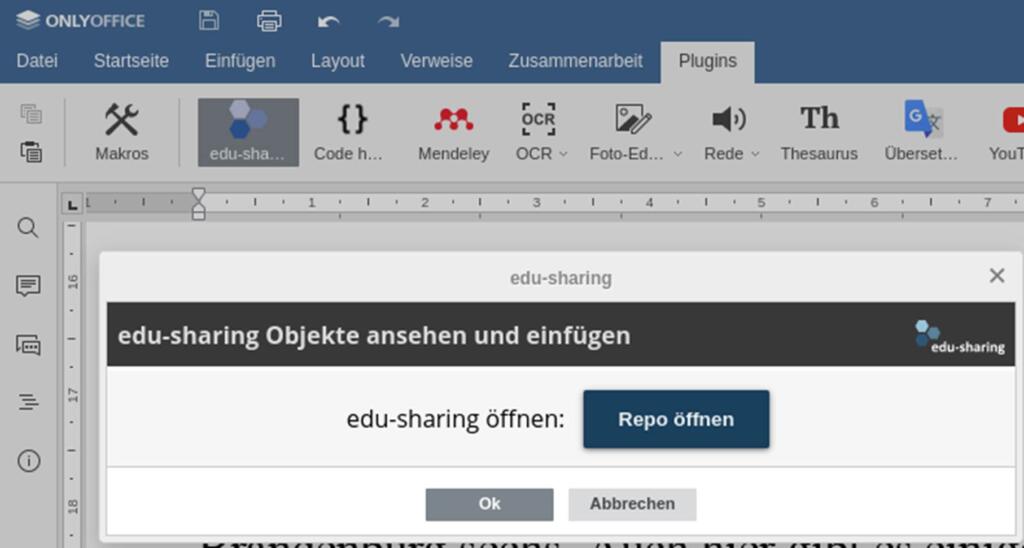Click the edu-sharing logo in dialog header

click(x=959, y=337)
